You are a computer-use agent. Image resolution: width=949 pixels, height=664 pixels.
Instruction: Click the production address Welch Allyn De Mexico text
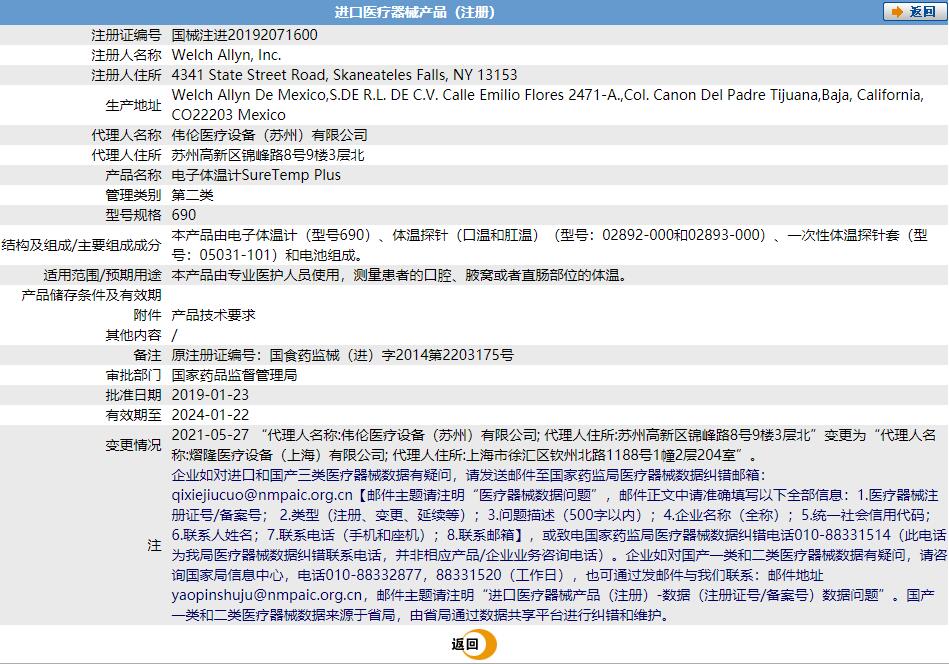point(547,105)
